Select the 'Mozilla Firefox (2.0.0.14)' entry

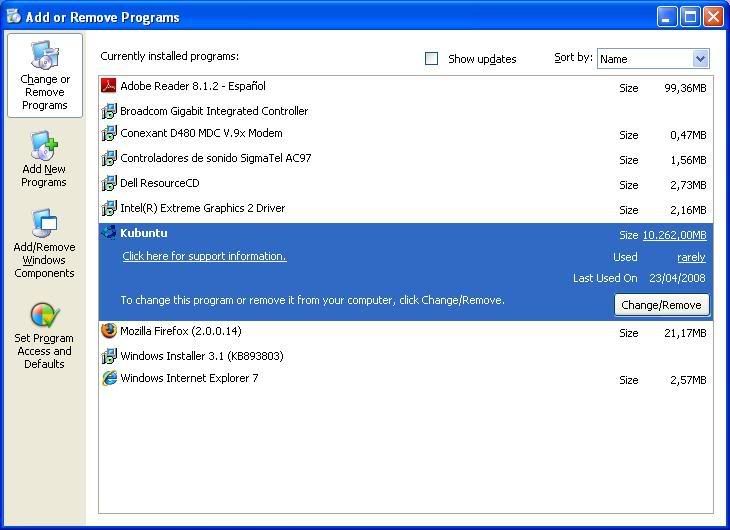[x=406, y=332]
